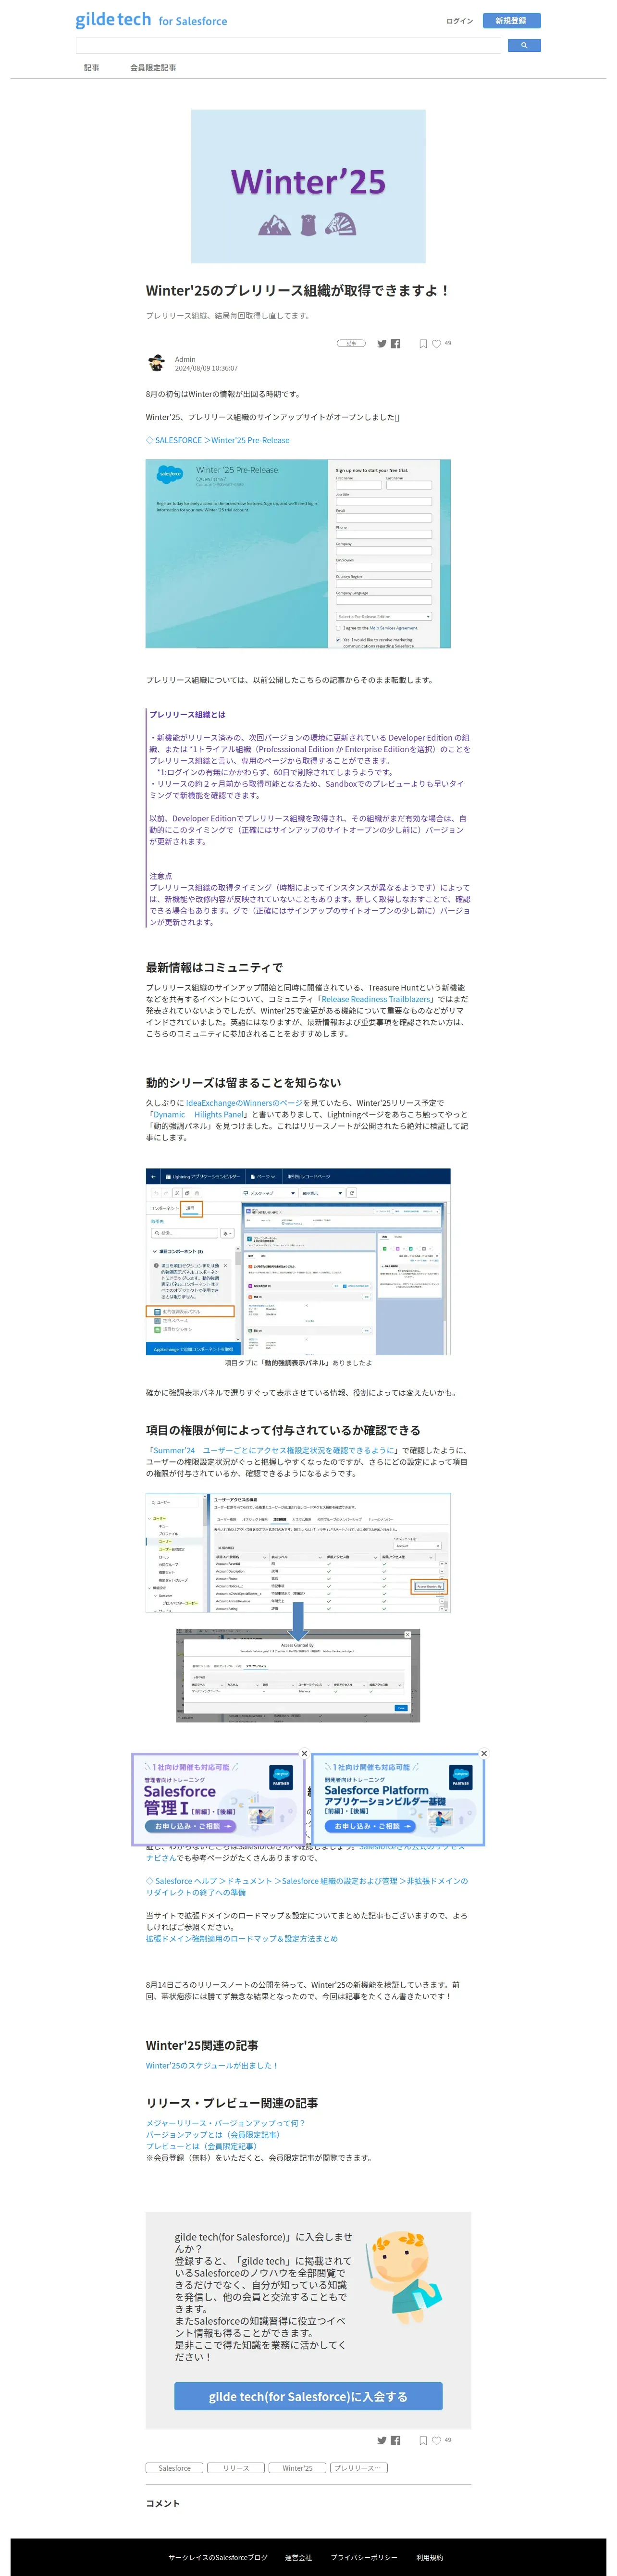Click the bottom Twitter share icon
This screenshot has width=617, height=2576.
click(381, 2440)
